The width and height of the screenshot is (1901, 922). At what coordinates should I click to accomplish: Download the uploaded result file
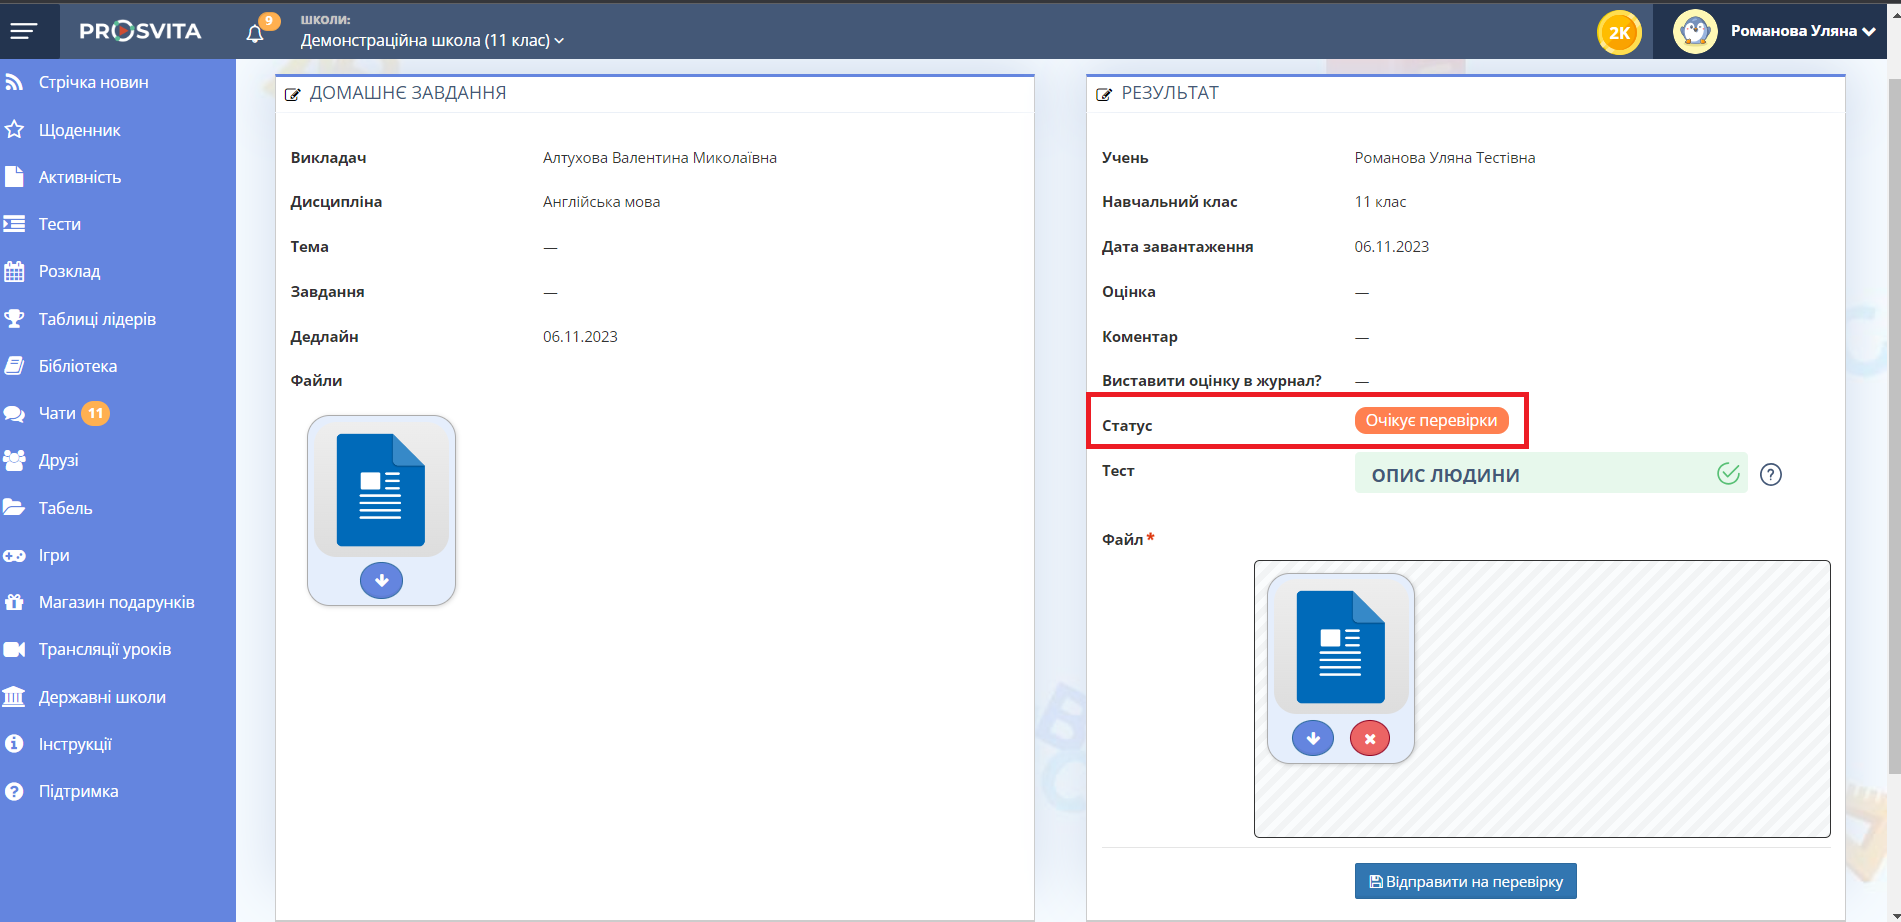pyautogui.click(x=1312, y=738)
